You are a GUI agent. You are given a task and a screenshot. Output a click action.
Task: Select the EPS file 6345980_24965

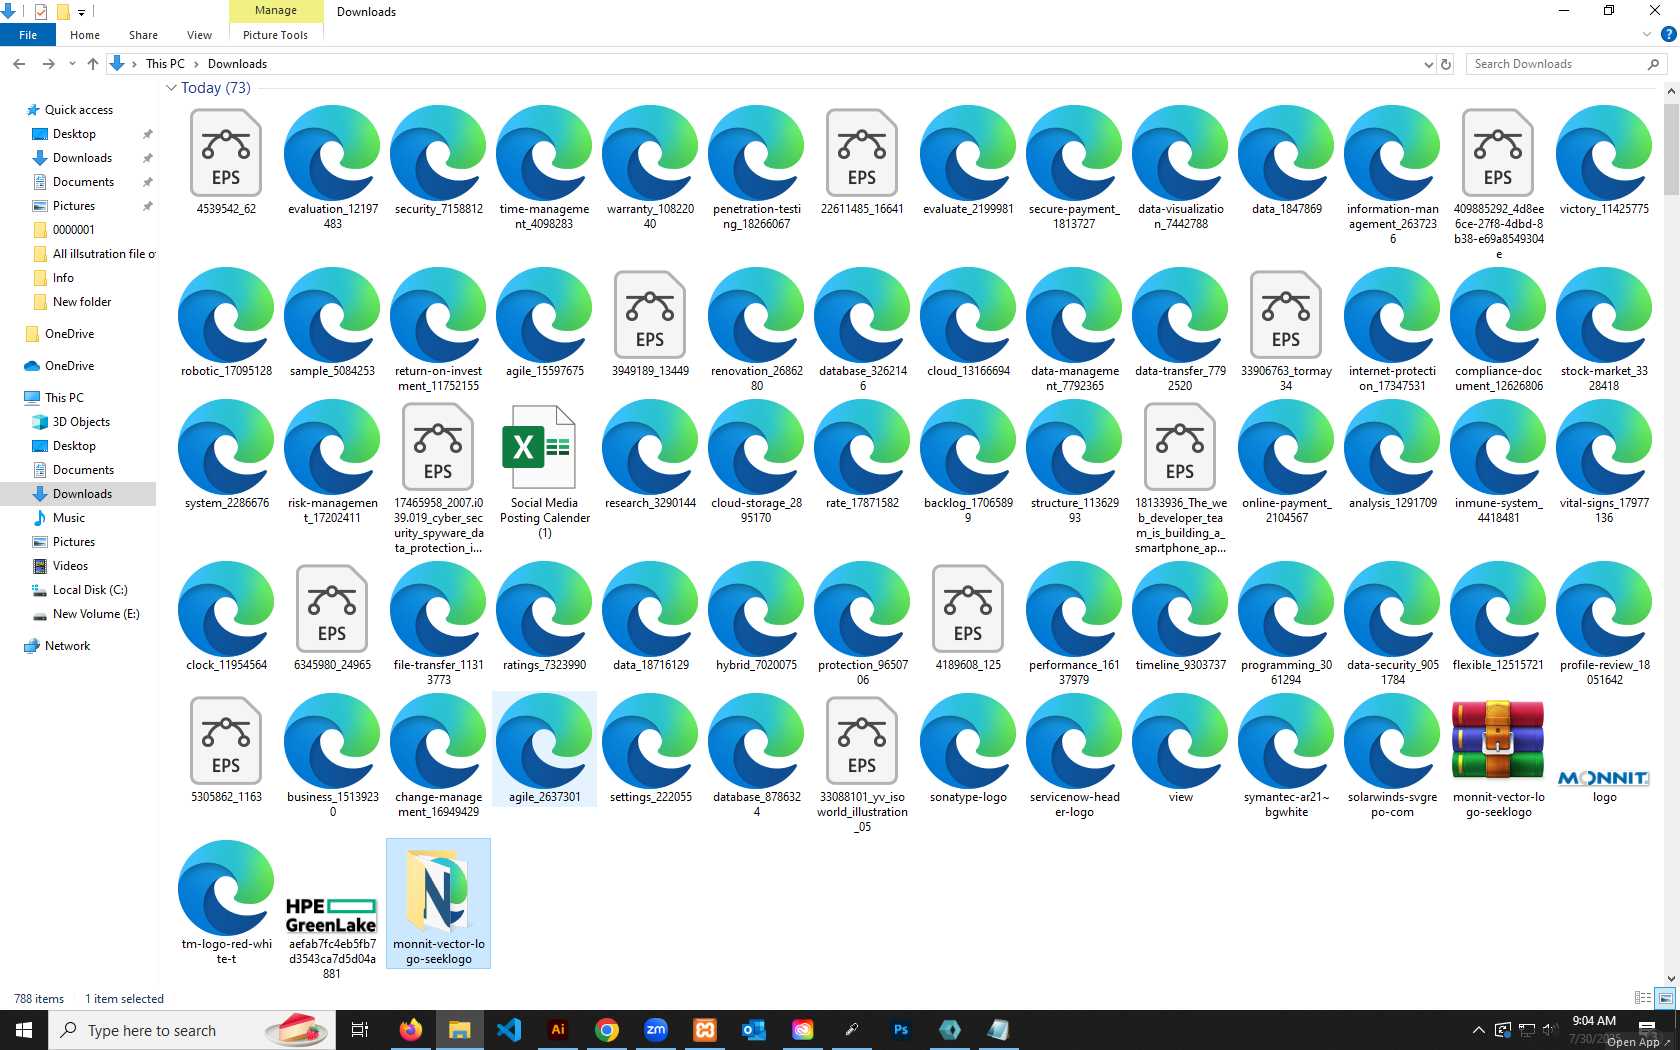point(332,616)
